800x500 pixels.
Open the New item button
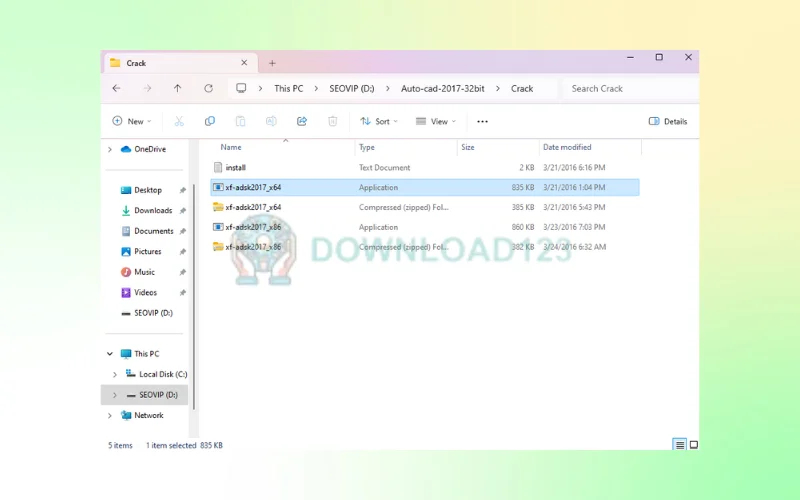[131, 121]
